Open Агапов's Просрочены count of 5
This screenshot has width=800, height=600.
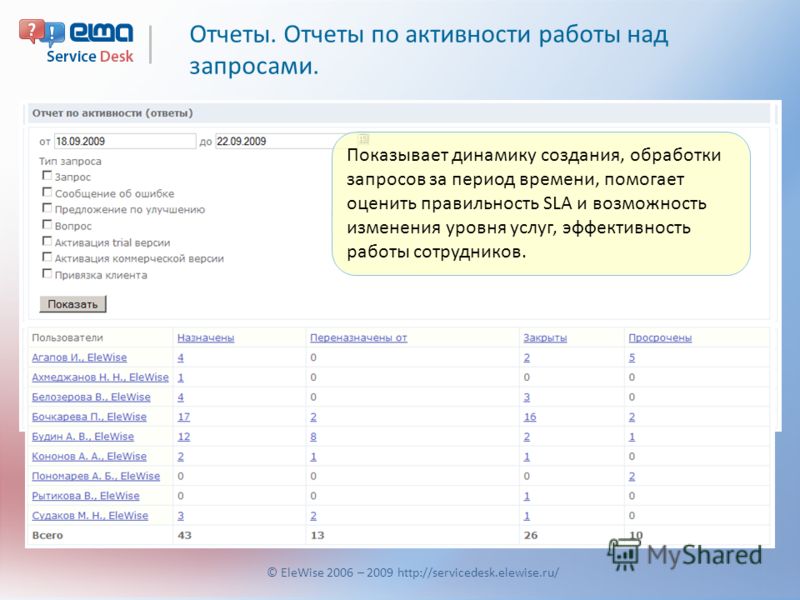point(632,358)
